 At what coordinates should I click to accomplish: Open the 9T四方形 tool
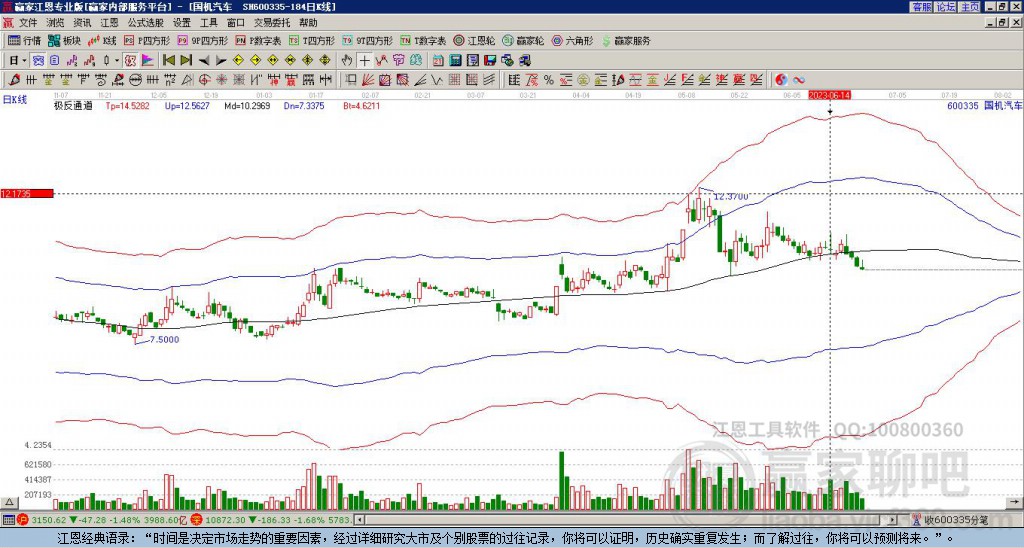(368, 40)
